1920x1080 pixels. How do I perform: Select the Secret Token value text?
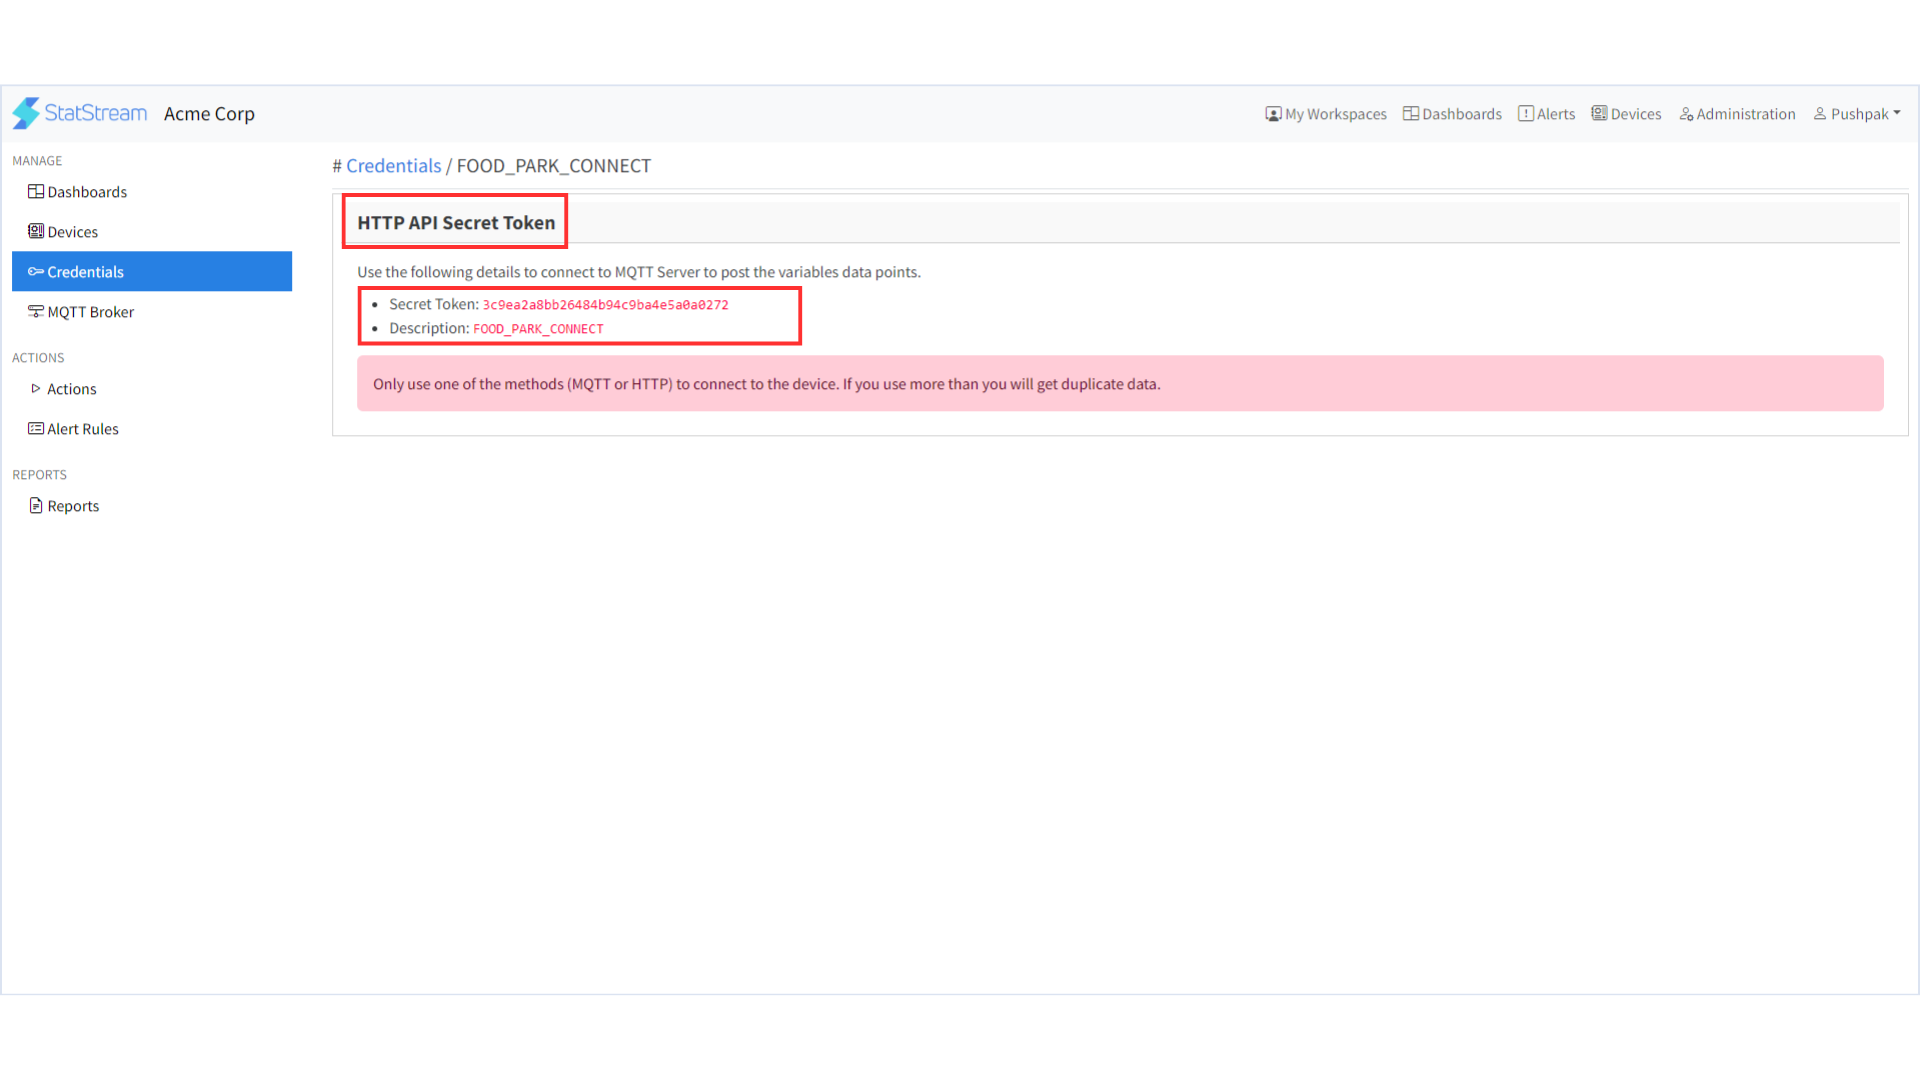point(604,304)
